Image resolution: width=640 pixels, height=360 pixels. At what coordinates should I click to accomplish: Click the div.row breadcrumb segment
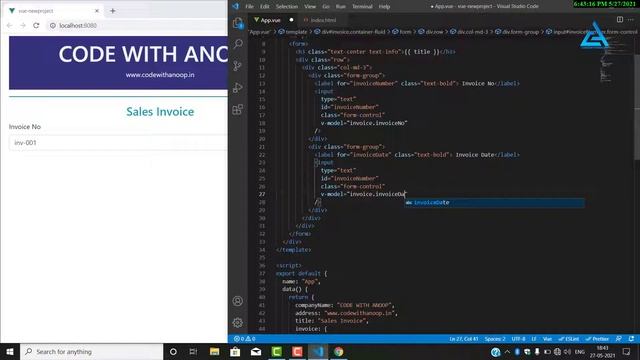point(430,32)
